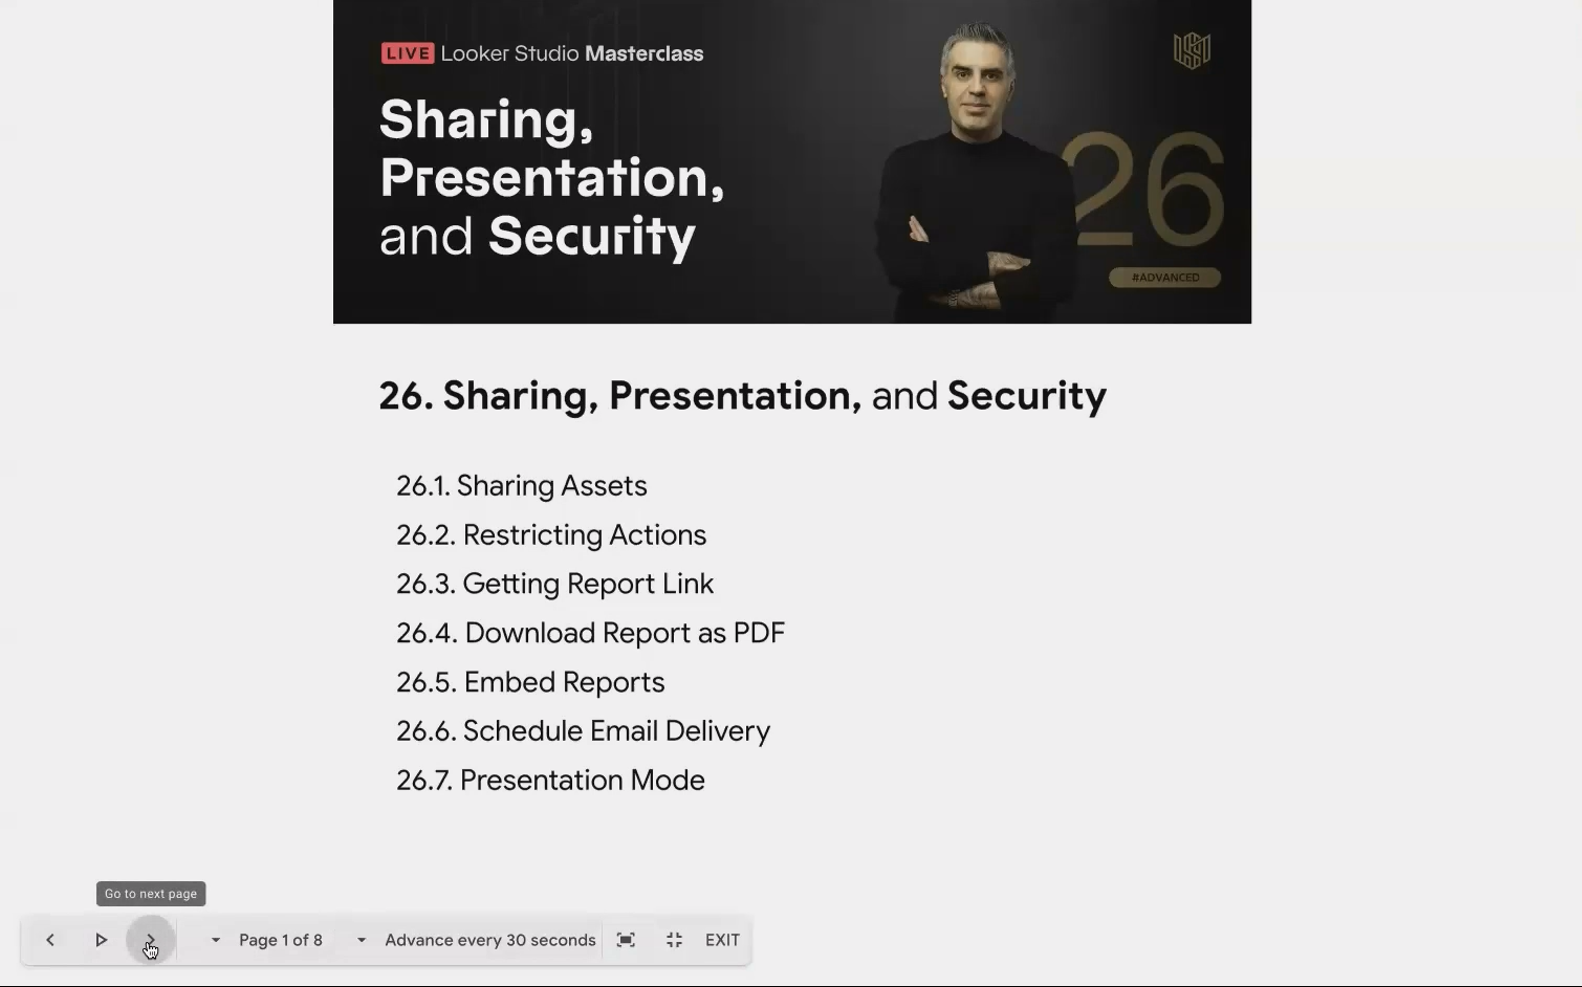Click 26.7. Presentation Mode line
This screenshot has height=987, width=1582.
[x=550, y=780]
